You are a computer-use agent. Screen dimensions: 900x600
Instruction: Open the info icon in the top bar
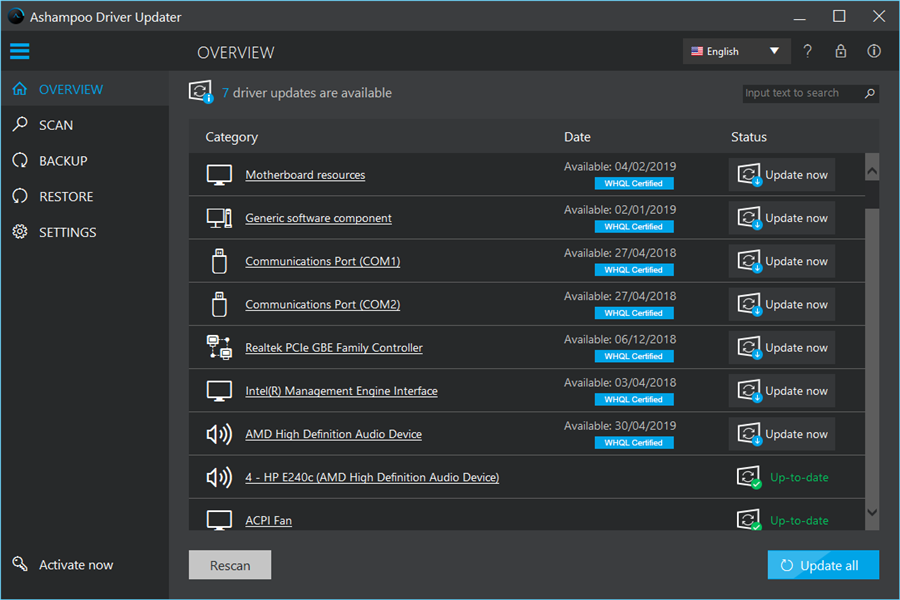pyautogui.click(x=873, y=51)
